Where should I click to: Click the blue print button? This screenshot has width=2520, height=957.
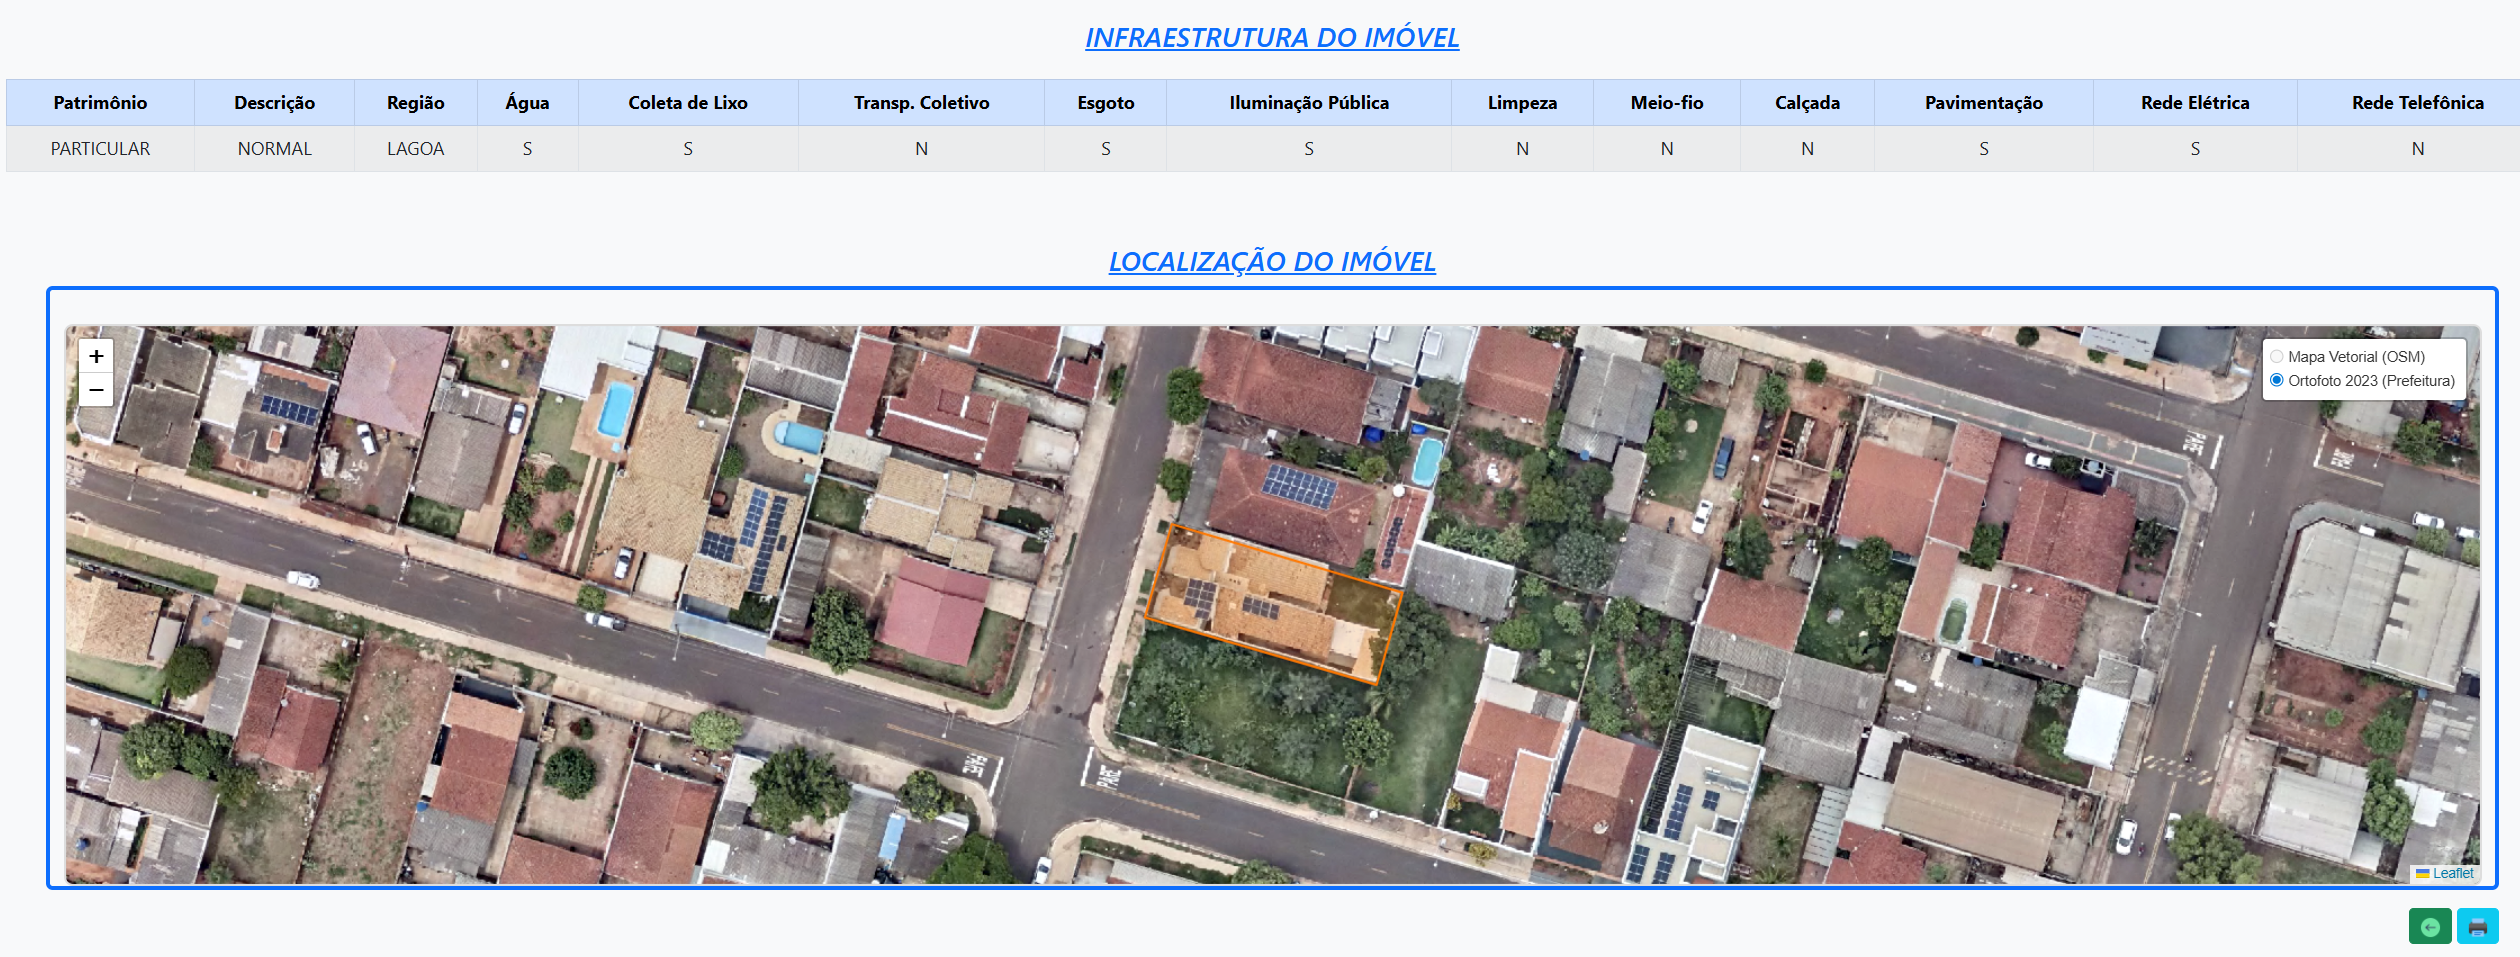point(2477,926)
